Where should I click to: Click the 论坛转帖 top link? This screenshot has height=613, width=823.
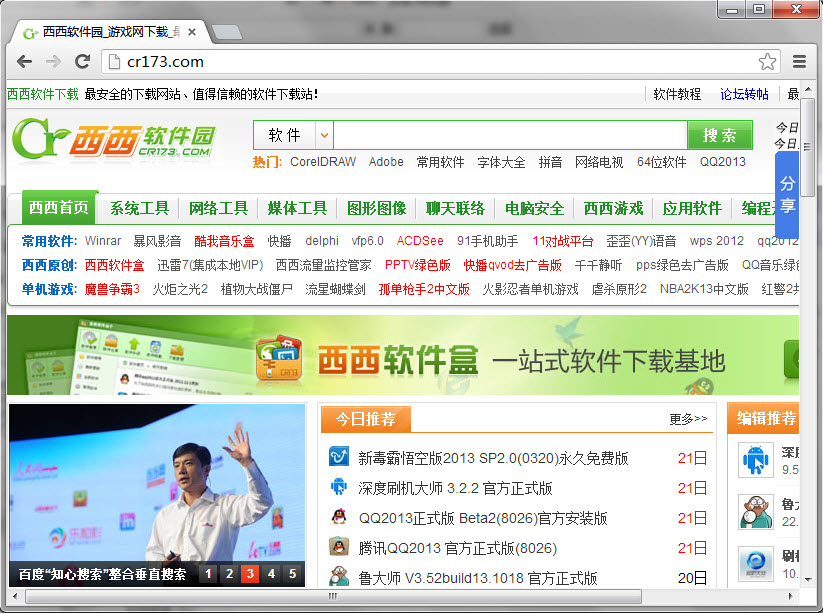[x=744, y=94]
